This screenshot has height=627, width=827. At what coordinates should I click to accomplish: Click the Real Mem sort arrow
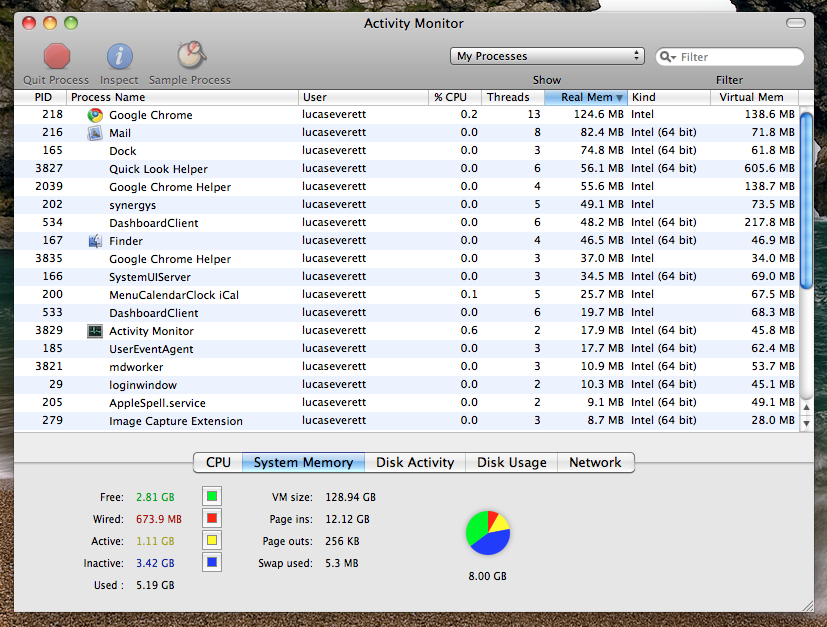point(619,98)
